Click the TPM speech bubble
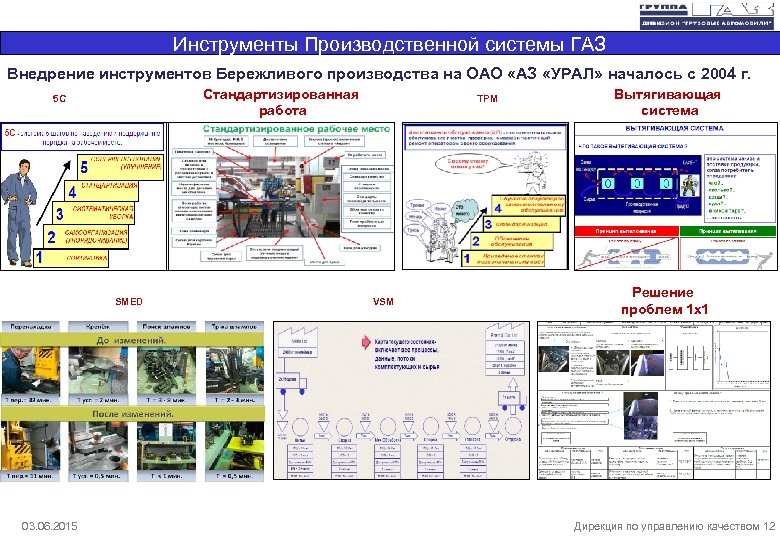The height and width of the screenshot is (540, 780). pos(469,164)
